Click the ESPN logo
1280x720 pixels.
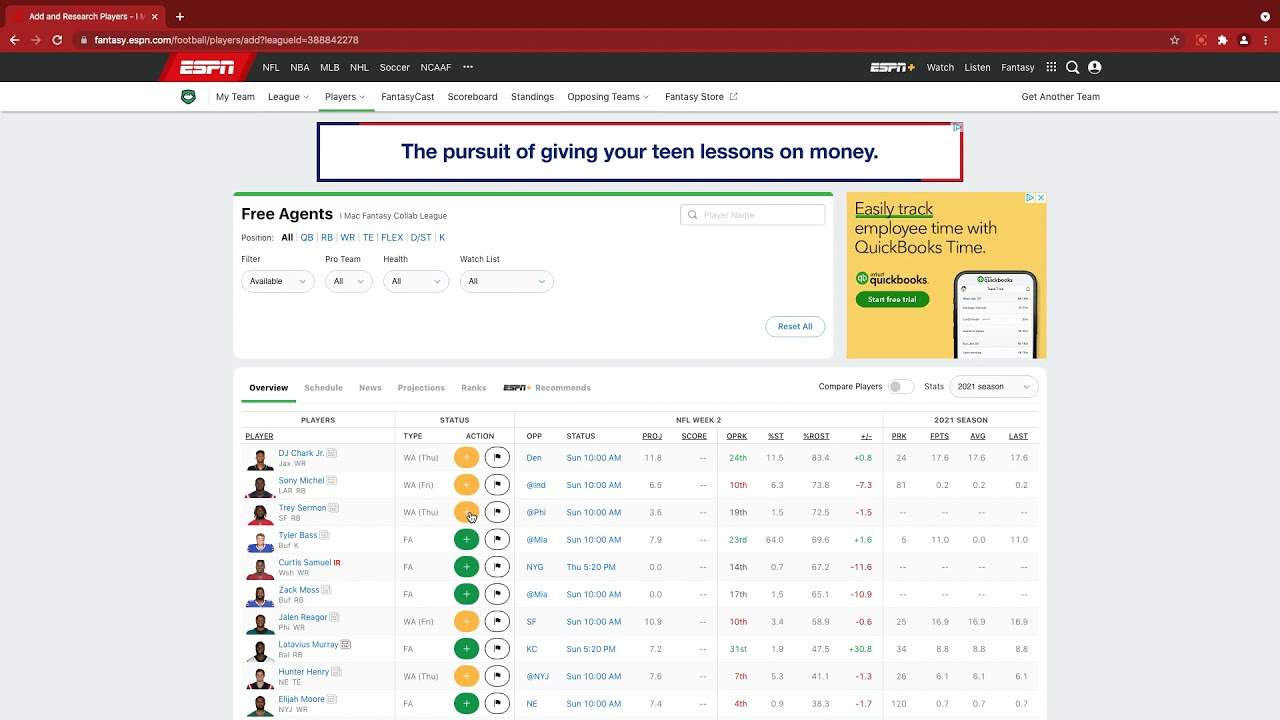(207, 67)
